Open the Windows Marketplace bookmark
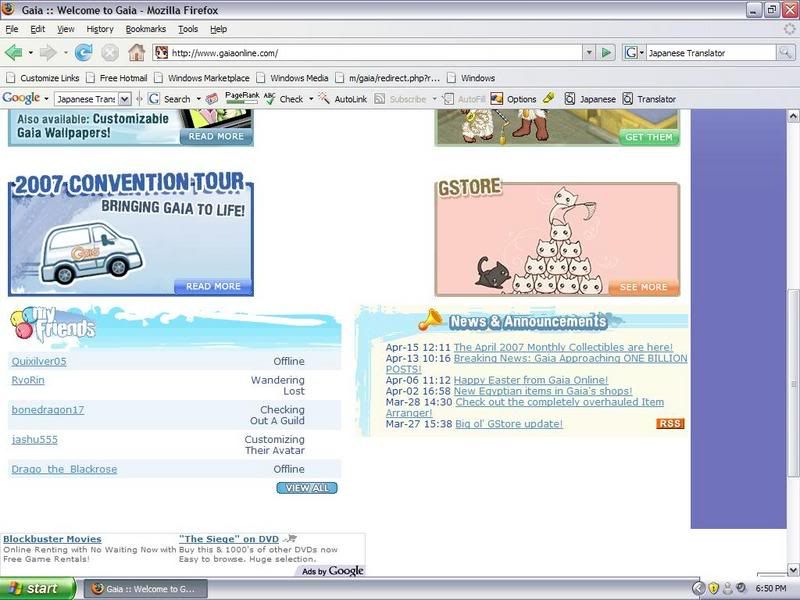The image size is (800, 600). click(202, 78)
